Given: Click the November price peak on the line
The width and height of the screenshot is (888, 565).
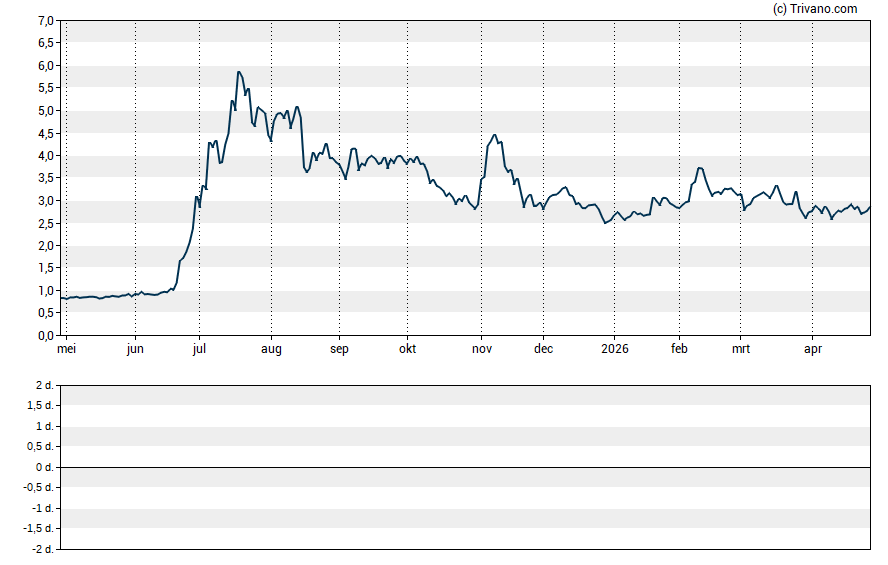Looking at the screenshot, I should [494, 135].
